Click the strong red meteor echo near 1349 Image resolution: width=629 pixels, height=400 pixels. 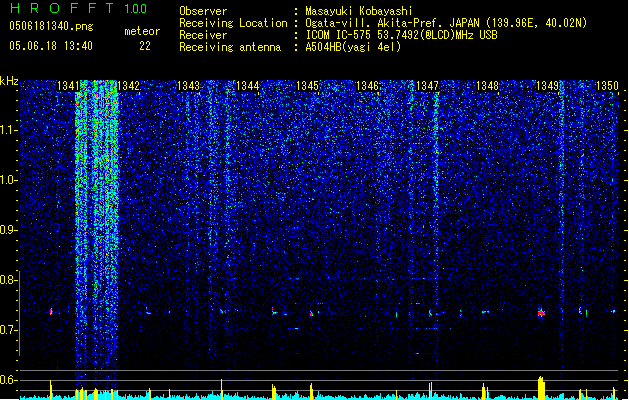541,312
